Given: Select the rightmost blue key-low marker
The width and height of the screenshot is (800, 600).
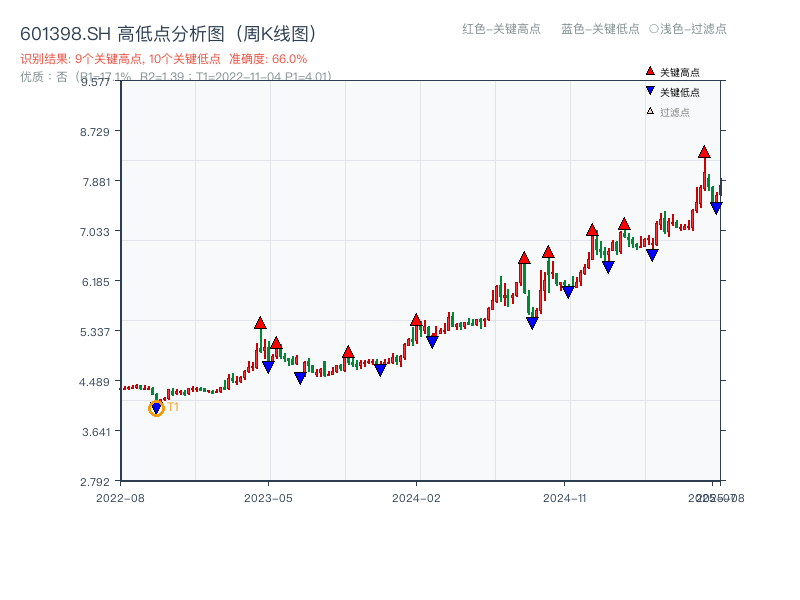Looking at the screenshot, I should (716, 207).
